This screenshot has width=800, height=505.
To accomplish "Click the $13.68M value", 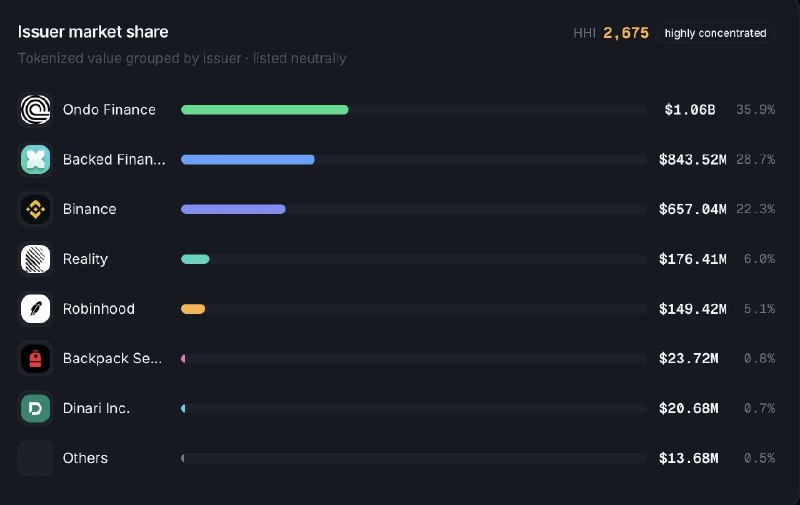I will [688, 458].
